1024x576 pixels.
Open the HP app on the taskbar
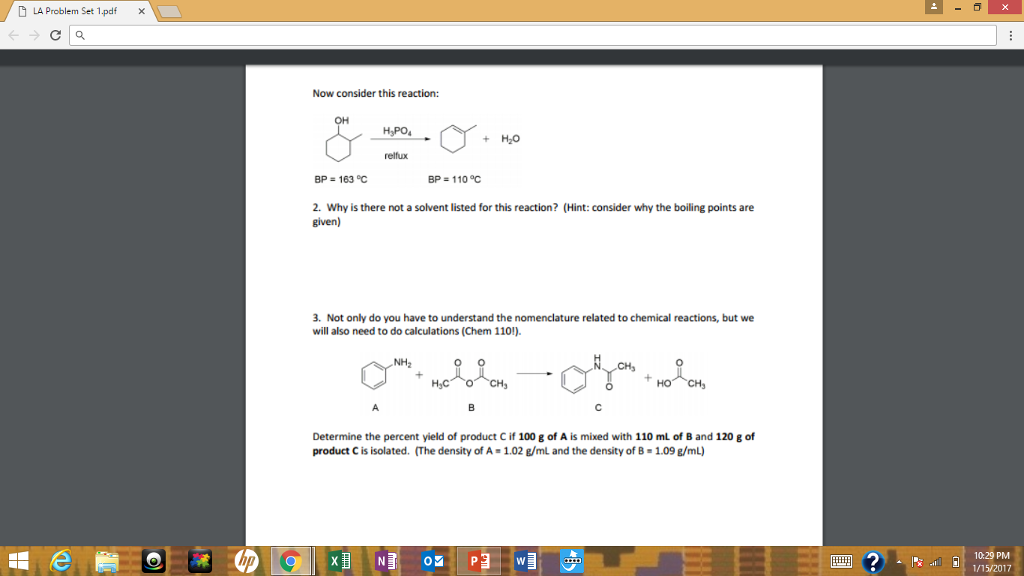pos(246,561)
